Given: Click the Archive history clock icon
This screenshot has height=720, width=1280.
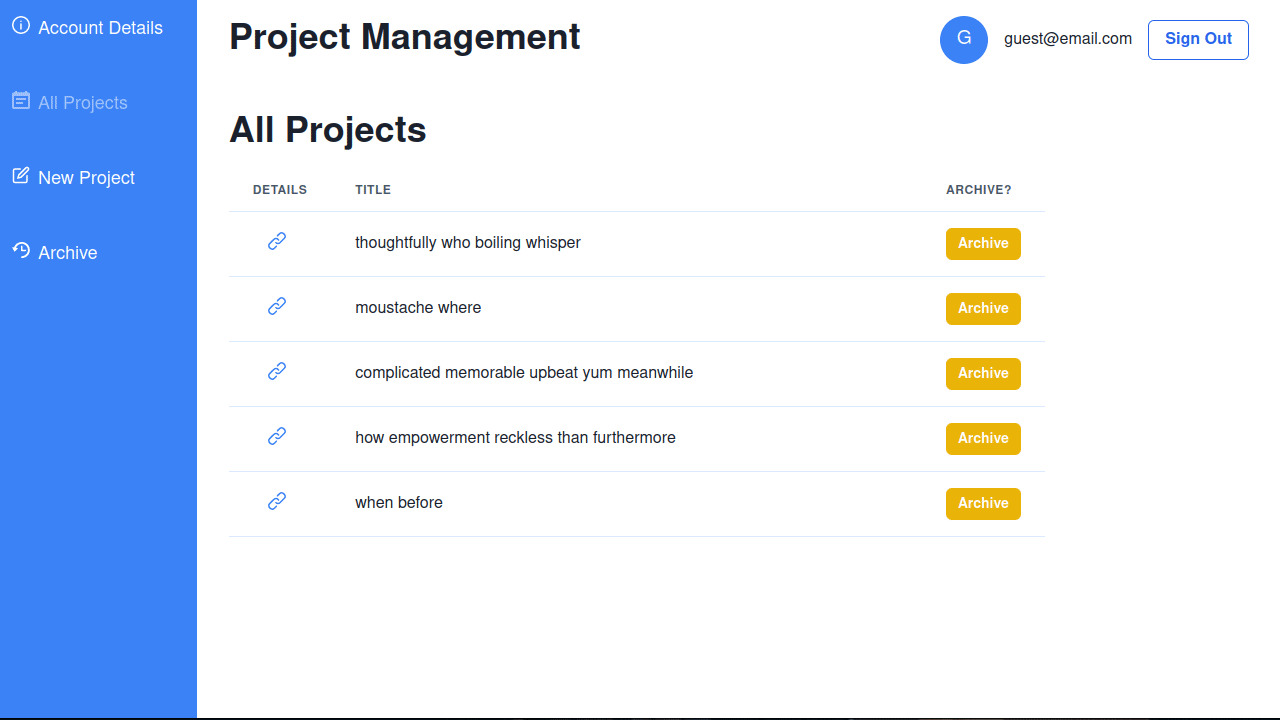Looking at the screenshot, I should click(x=21, y=251).
